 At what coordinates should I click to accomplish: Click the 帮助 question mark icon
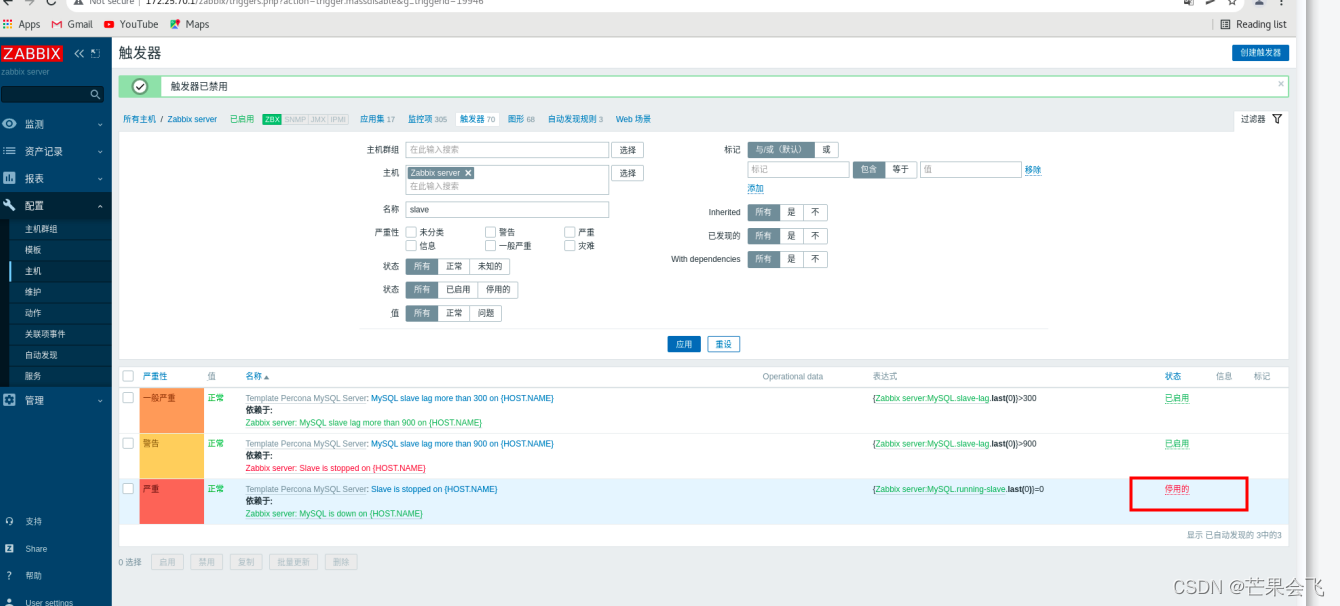[x=9, y=575]
